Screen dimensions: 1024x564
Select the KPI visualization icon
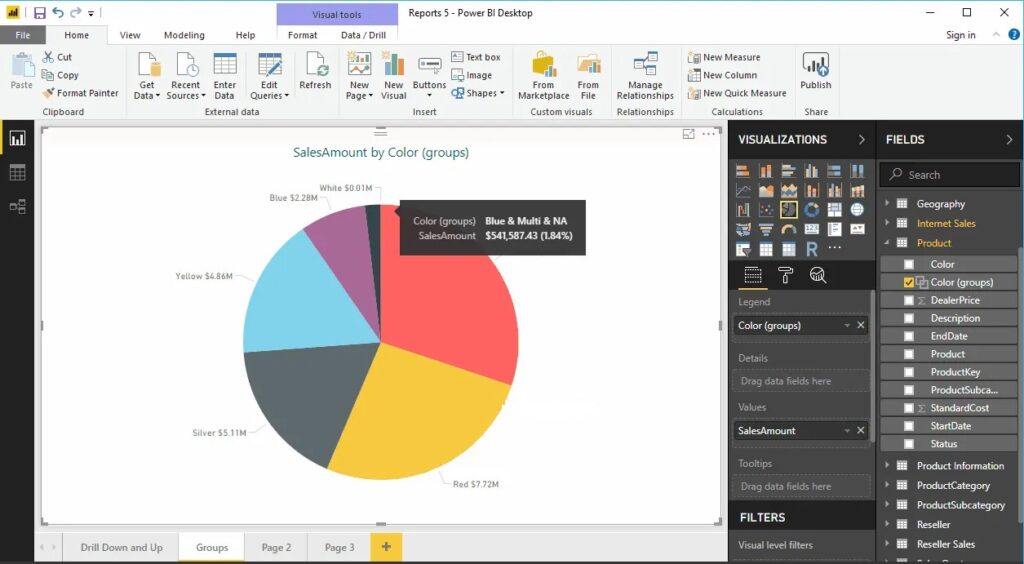click(857, 229)
